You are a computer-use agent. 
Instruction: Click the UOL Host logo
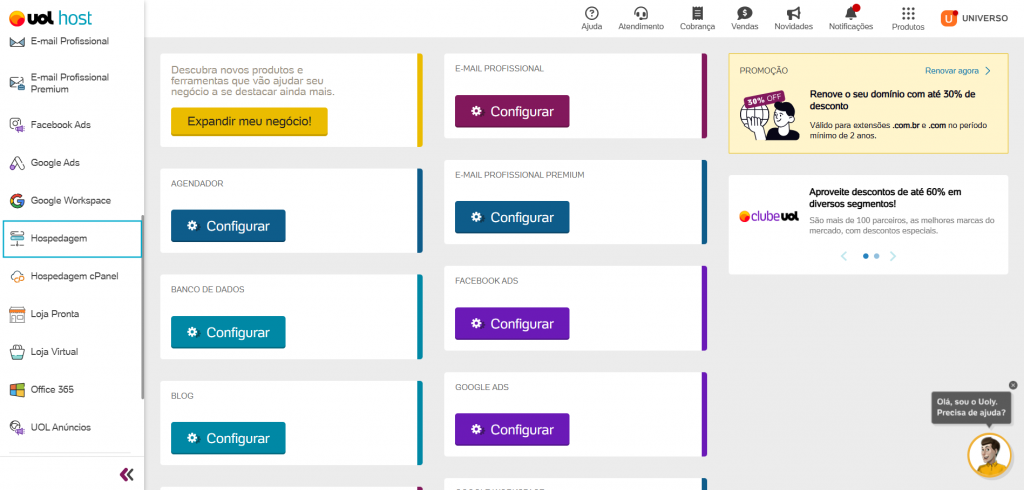pyautogui.click(x=51, y=18)
